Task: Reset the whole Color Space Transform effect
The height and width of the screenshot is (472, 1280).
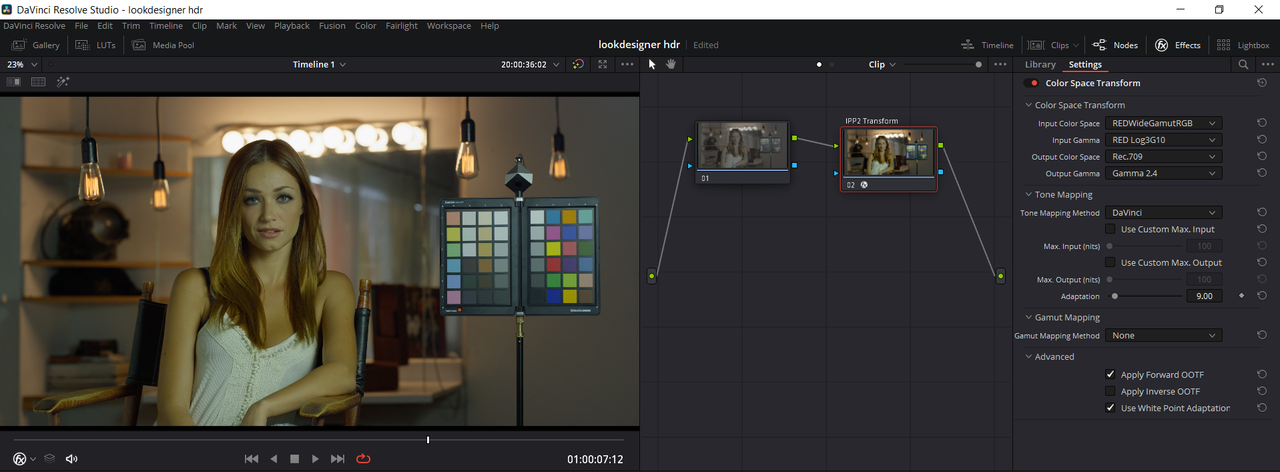Action: coord(1262,83)
